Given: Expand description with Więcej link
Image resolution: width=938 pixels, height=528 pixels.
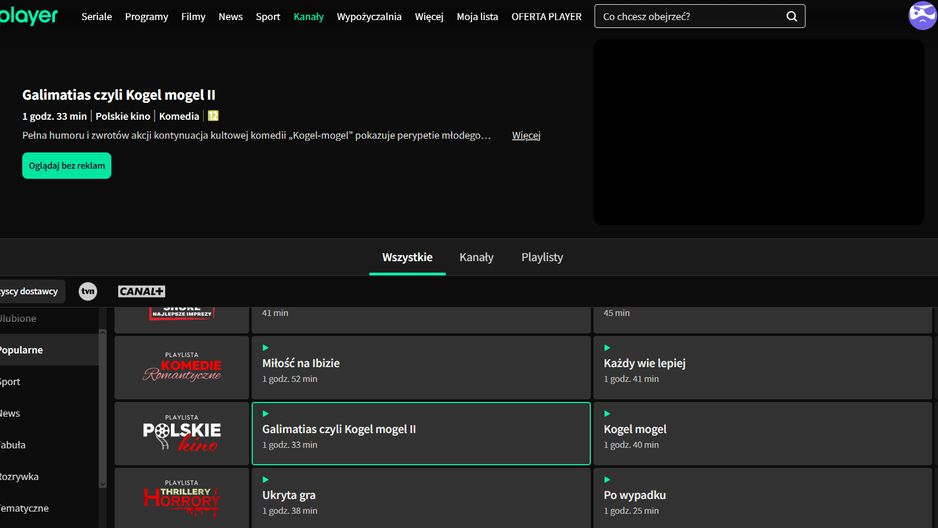Looking at the screenshot, I should coord(526,135).
